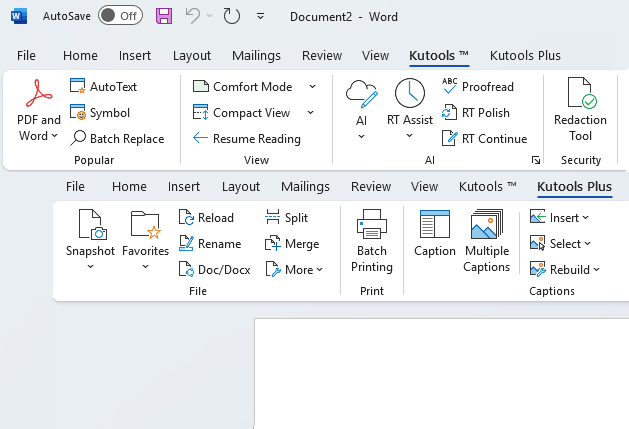Click the Redo (repeat) icon
Viewport: 629px width, 429px height.
tap(231, 16)
